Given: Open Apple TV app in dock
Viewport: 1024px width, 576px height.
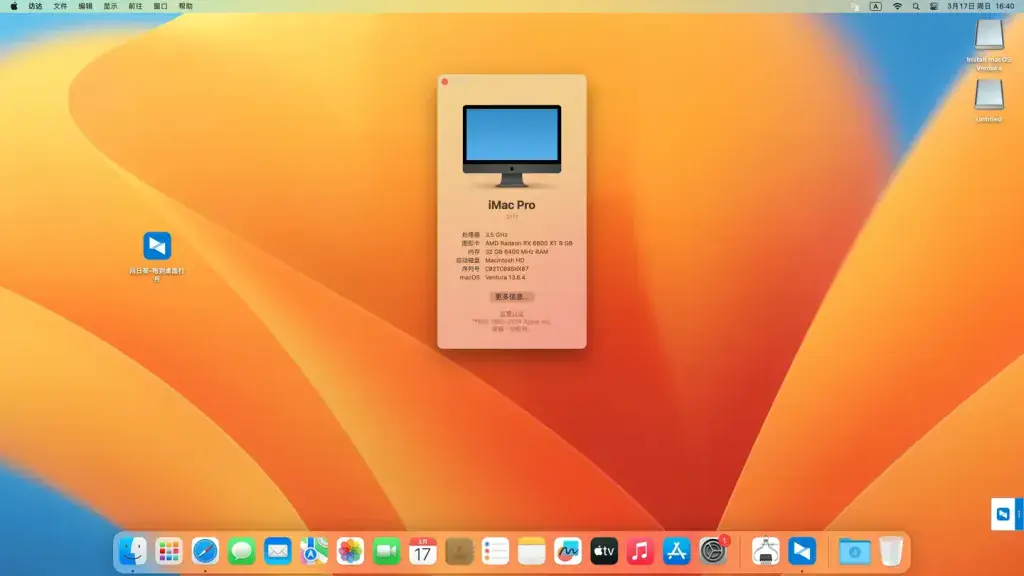Looking at the screenshot, I should pyautogui.click(x=604, y=552).
